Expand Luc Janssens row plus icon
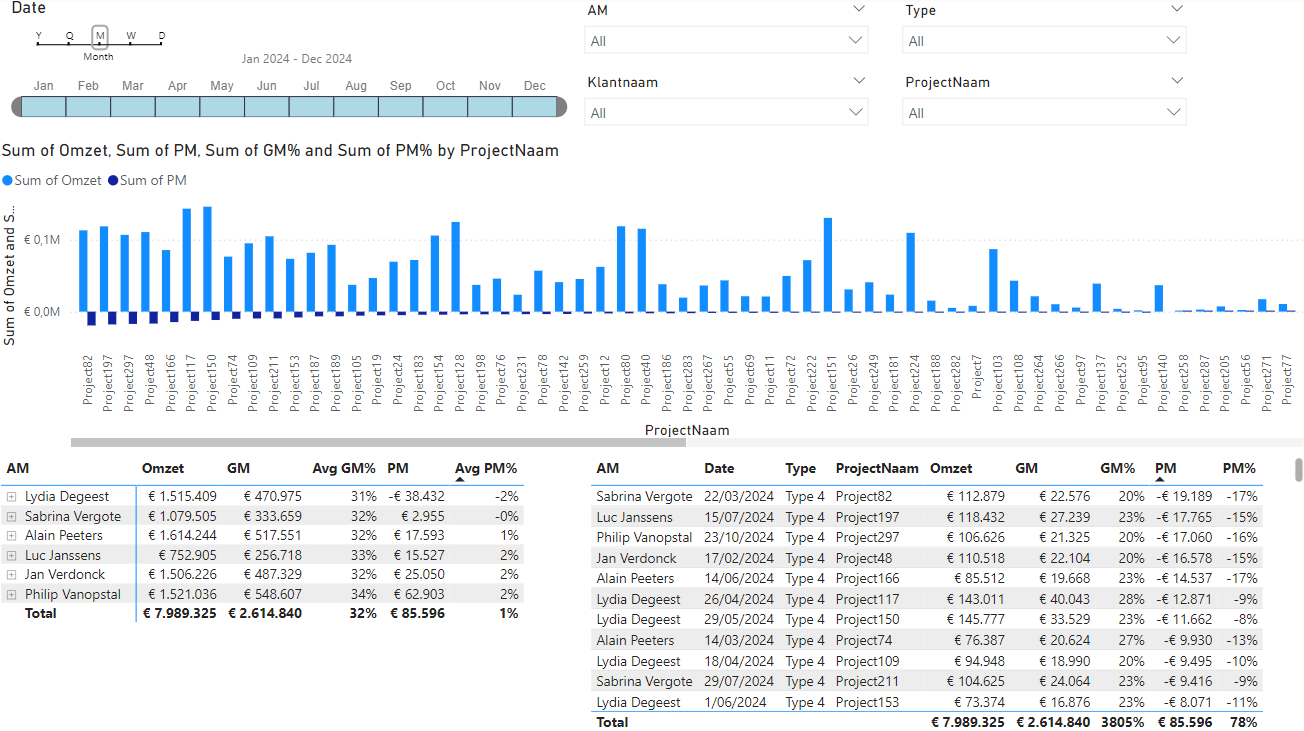Viewport: 1304px width, 731px height. coord(11,555)
